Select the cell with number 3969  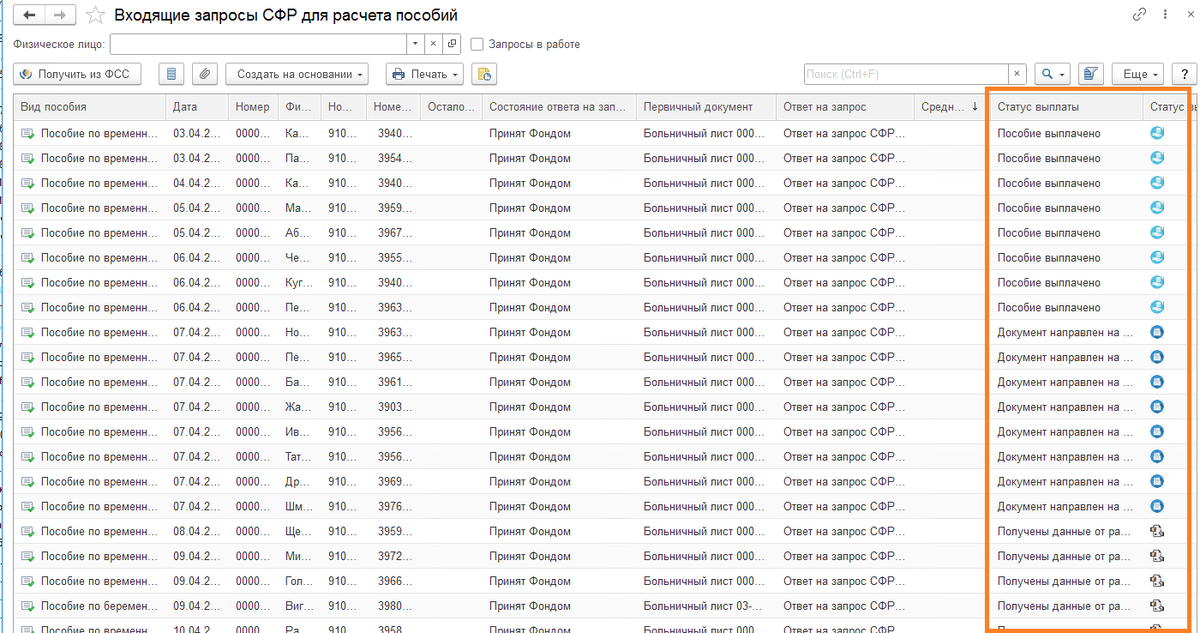tap(392, 482)
